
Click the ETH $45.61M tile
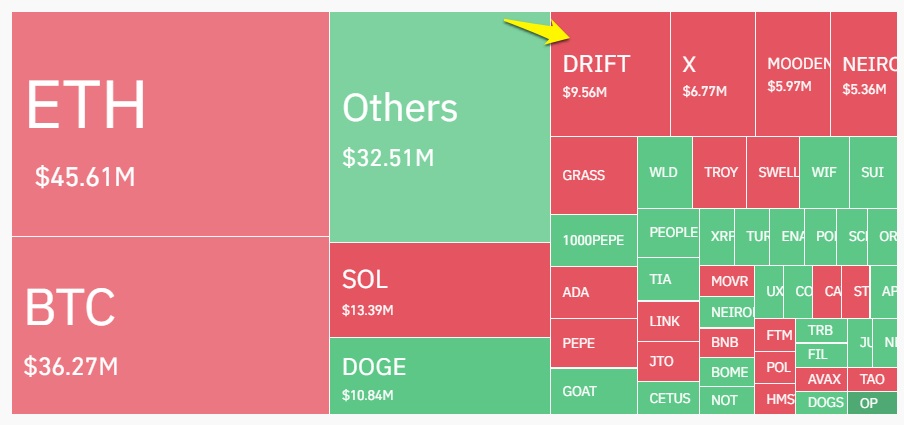[x=170, y=124]
